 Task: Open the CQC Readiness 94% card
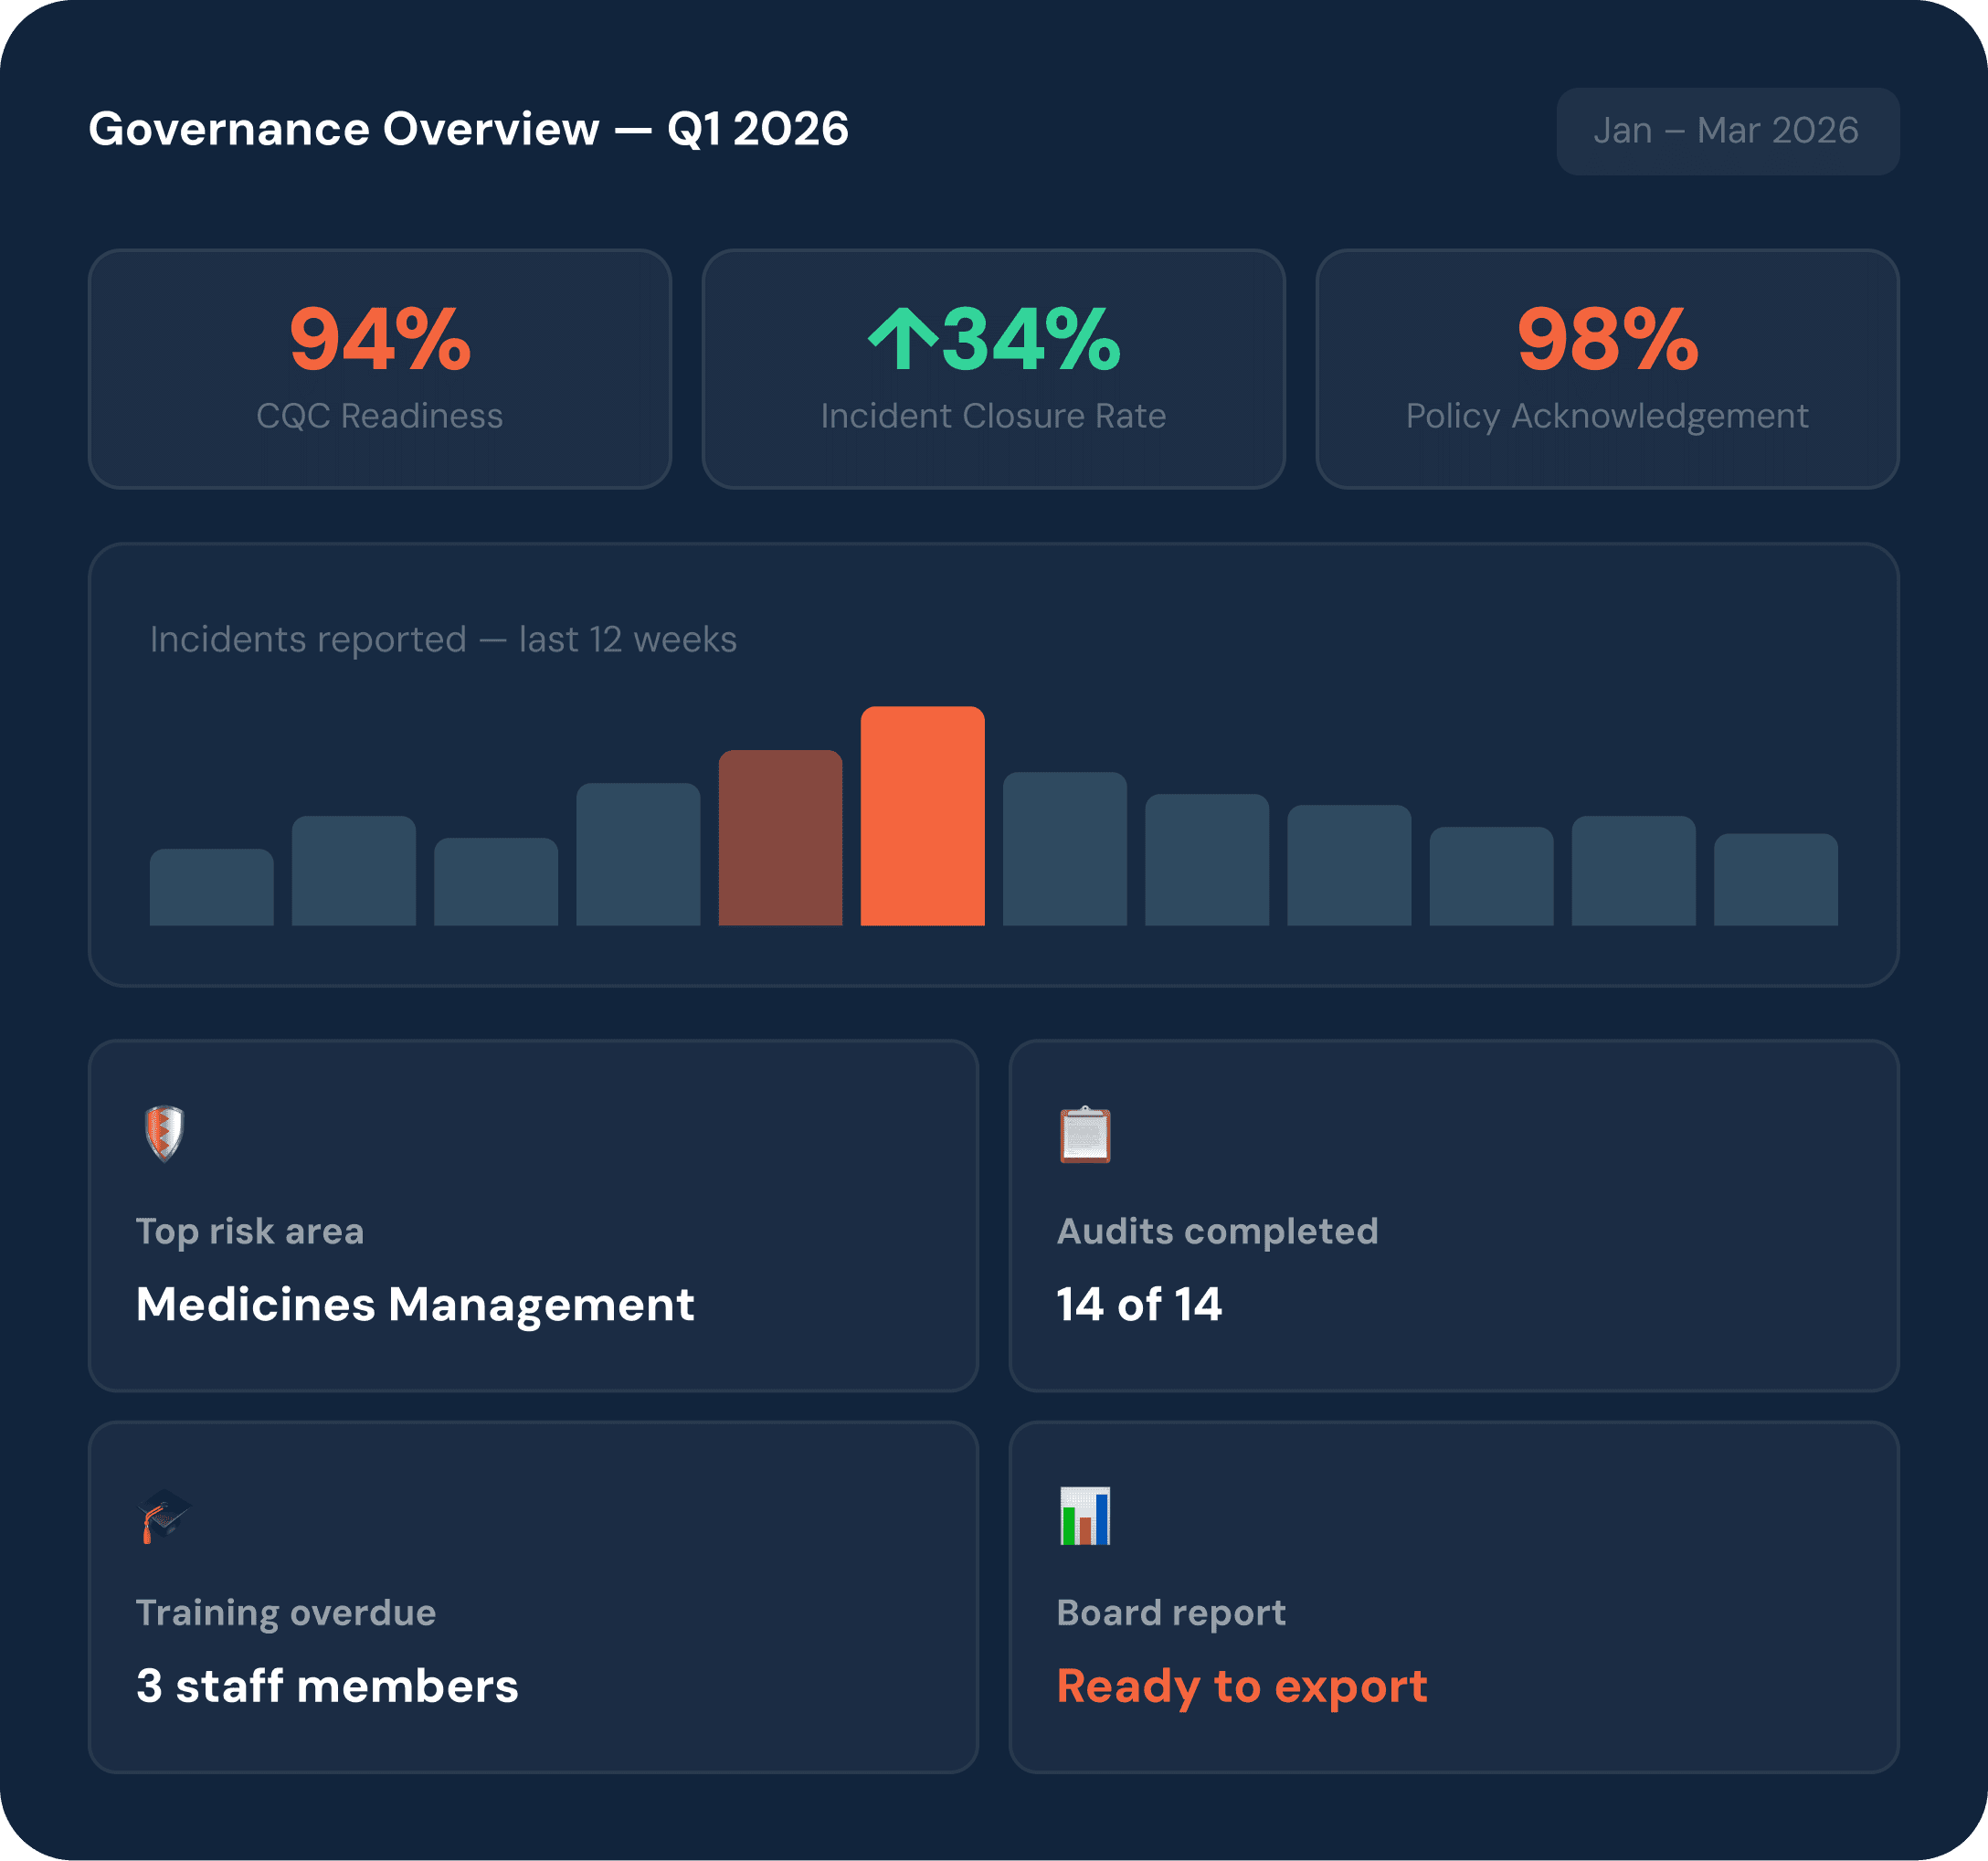click(x=379, y=369)
